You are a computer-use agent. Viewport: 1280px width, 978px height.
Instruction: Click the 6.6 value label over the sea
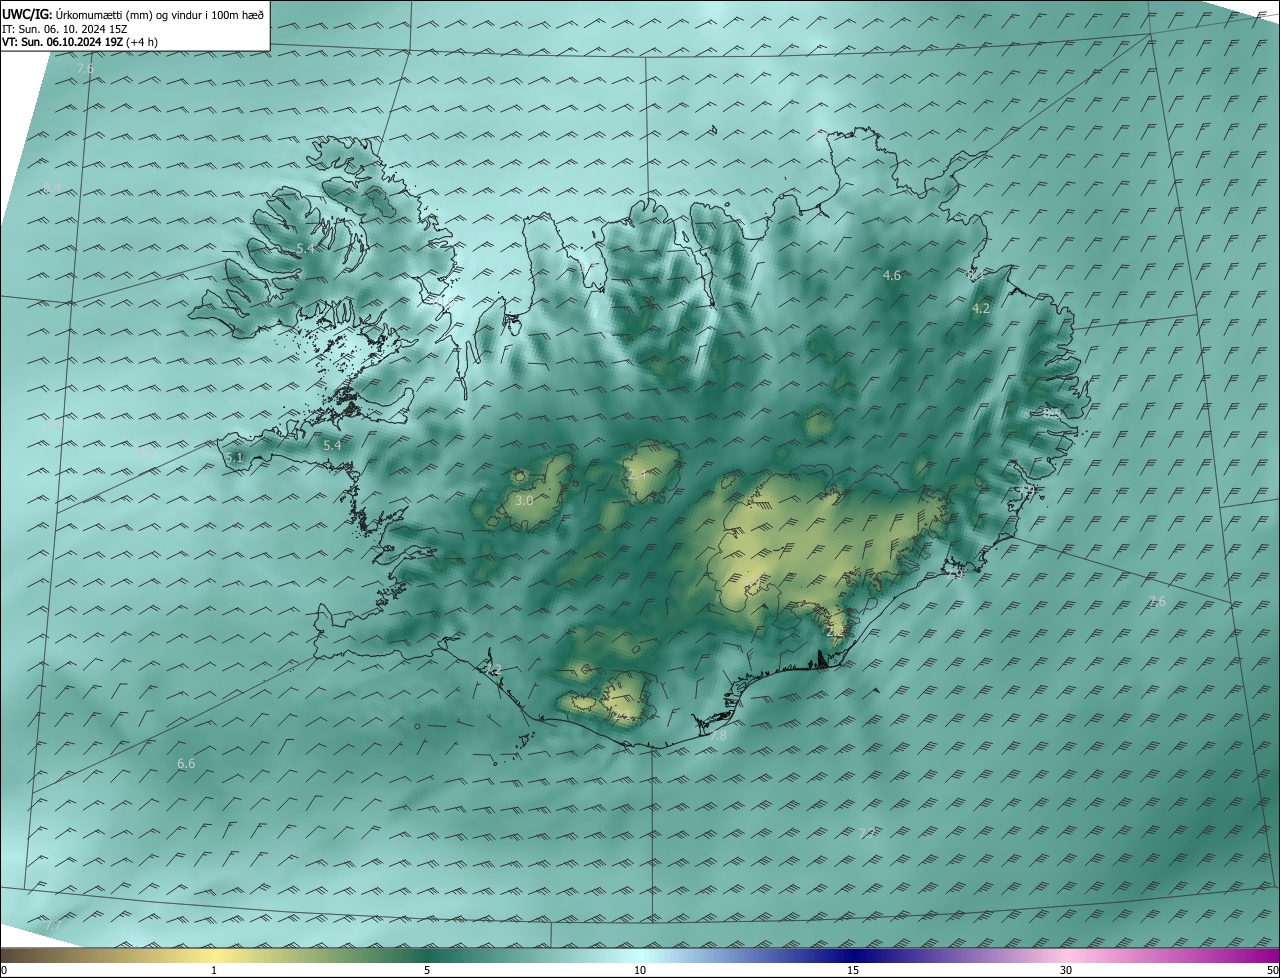186,763
